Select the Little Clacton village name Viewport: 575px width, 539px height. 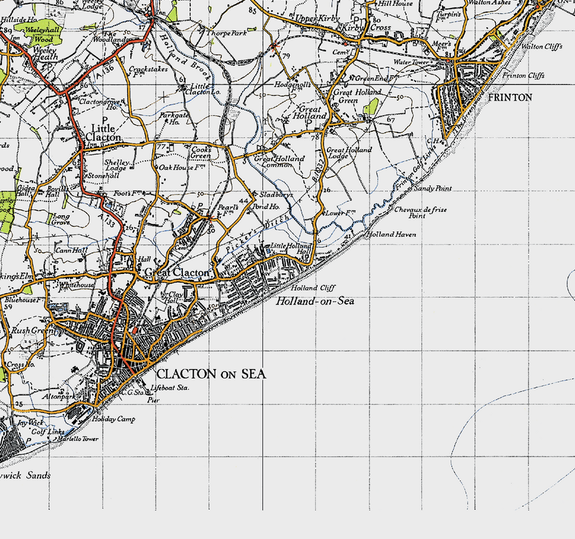tap(103, 133)
